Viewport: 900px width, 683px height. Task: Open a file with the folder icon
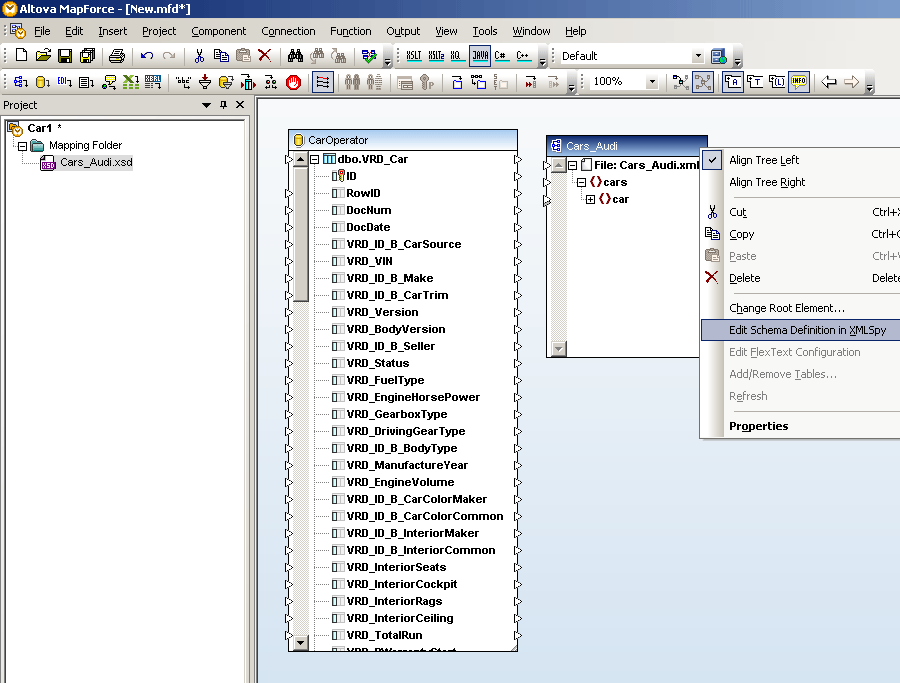[43, 56]
